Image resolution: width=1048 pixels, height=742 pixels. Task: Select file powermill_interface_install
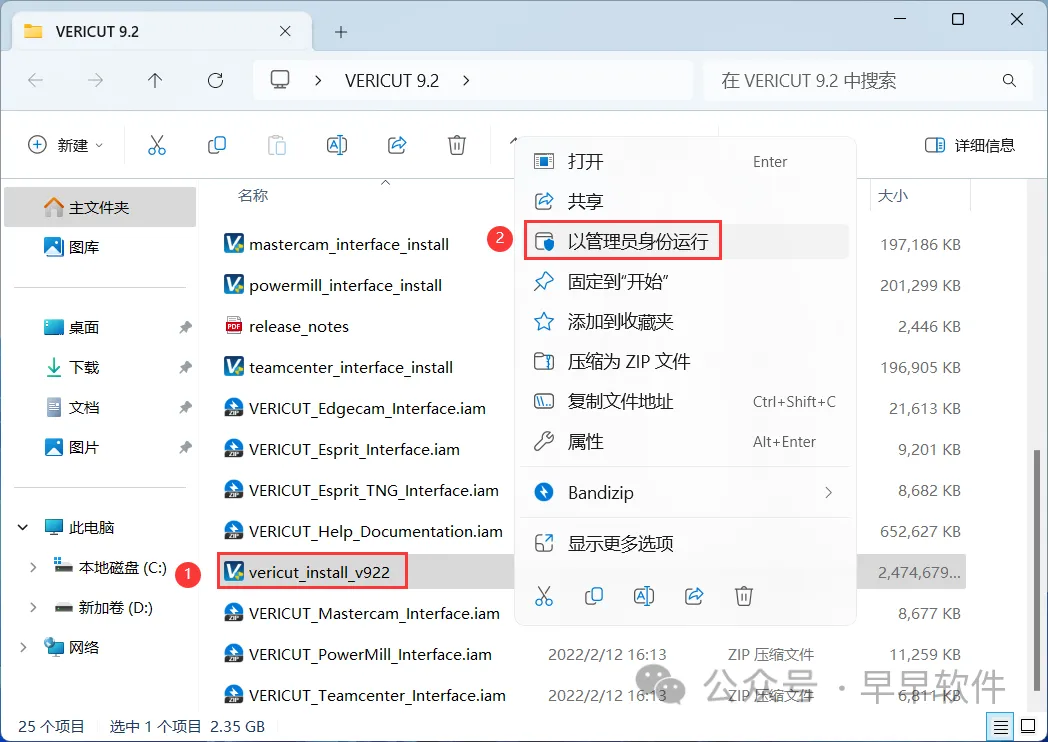tap(345, 285)
